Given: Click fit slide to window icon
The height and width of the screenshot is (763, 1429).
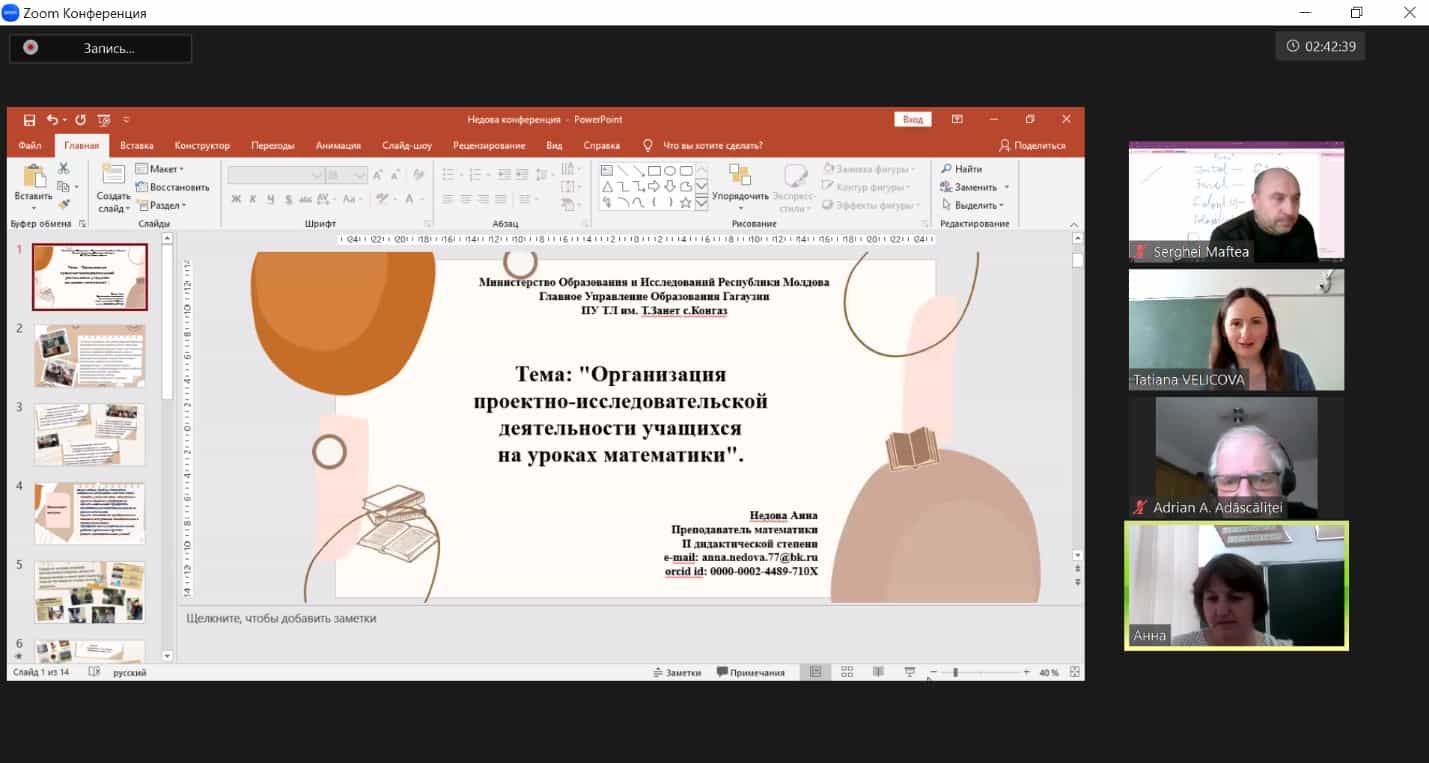Looking at the screenshot, I should coord(1074,672).
